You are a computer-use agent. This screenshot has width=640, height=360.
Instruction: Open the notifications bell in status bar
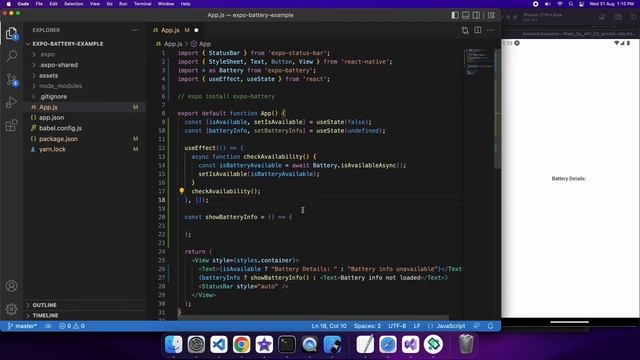click(x=491, y=326)
